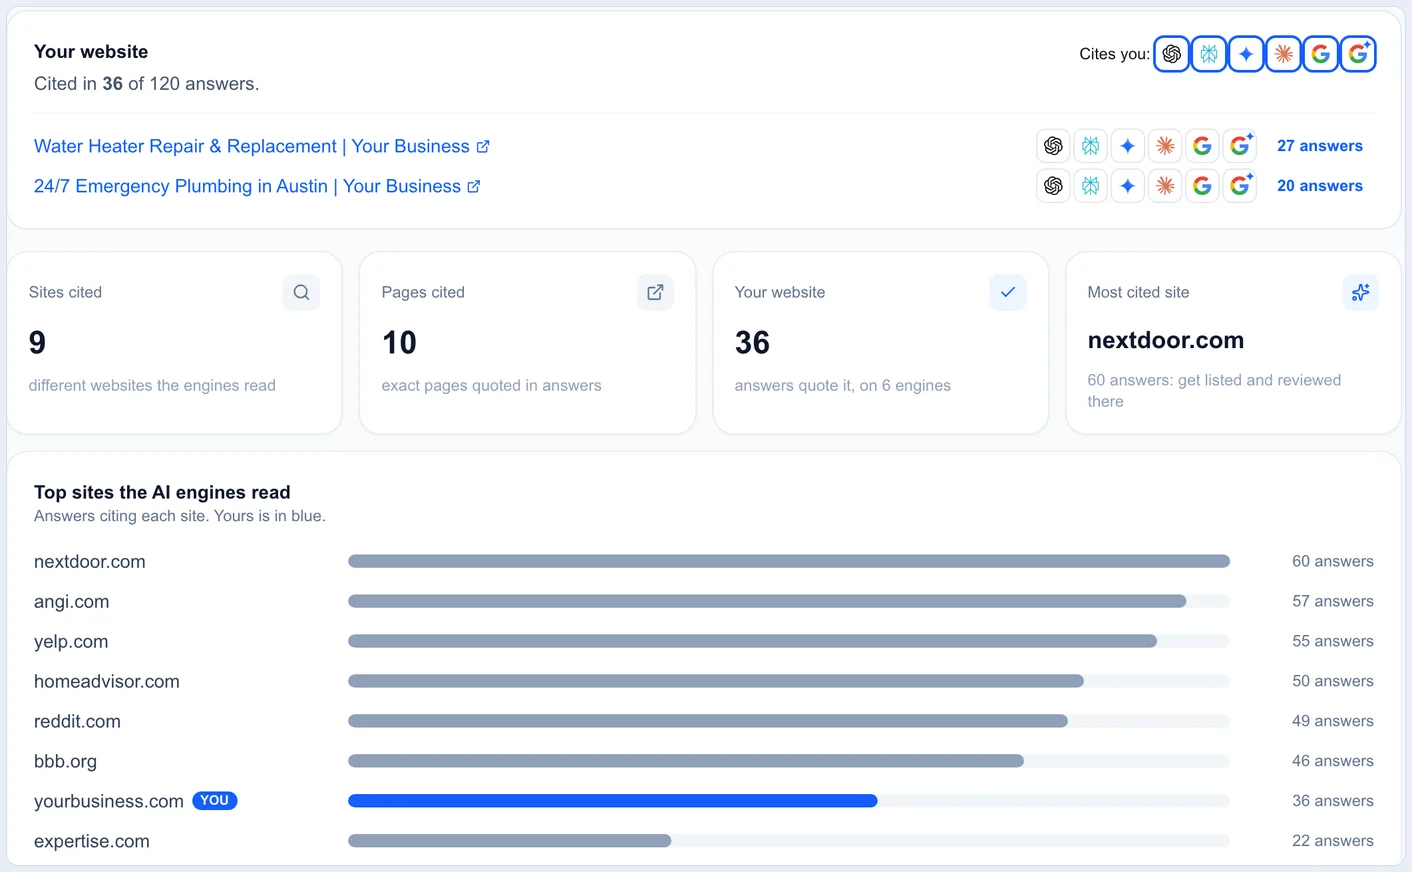This screenshot has height=872, width=1412.
Task: Click the Gemini sparkle icon in Water Heater Repair row
Action: (x=1128, y=146)
